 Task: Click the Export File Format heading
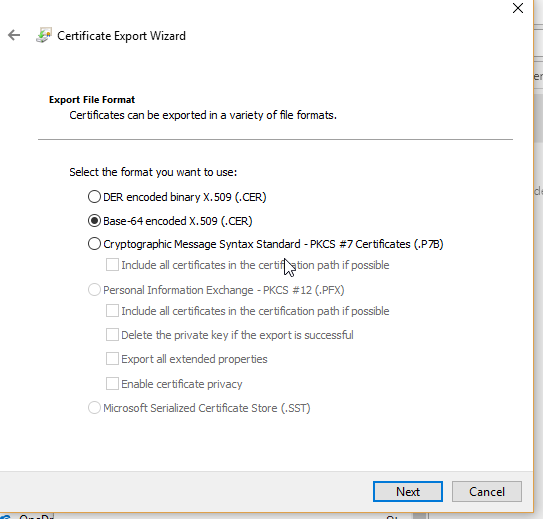point(92,100)
